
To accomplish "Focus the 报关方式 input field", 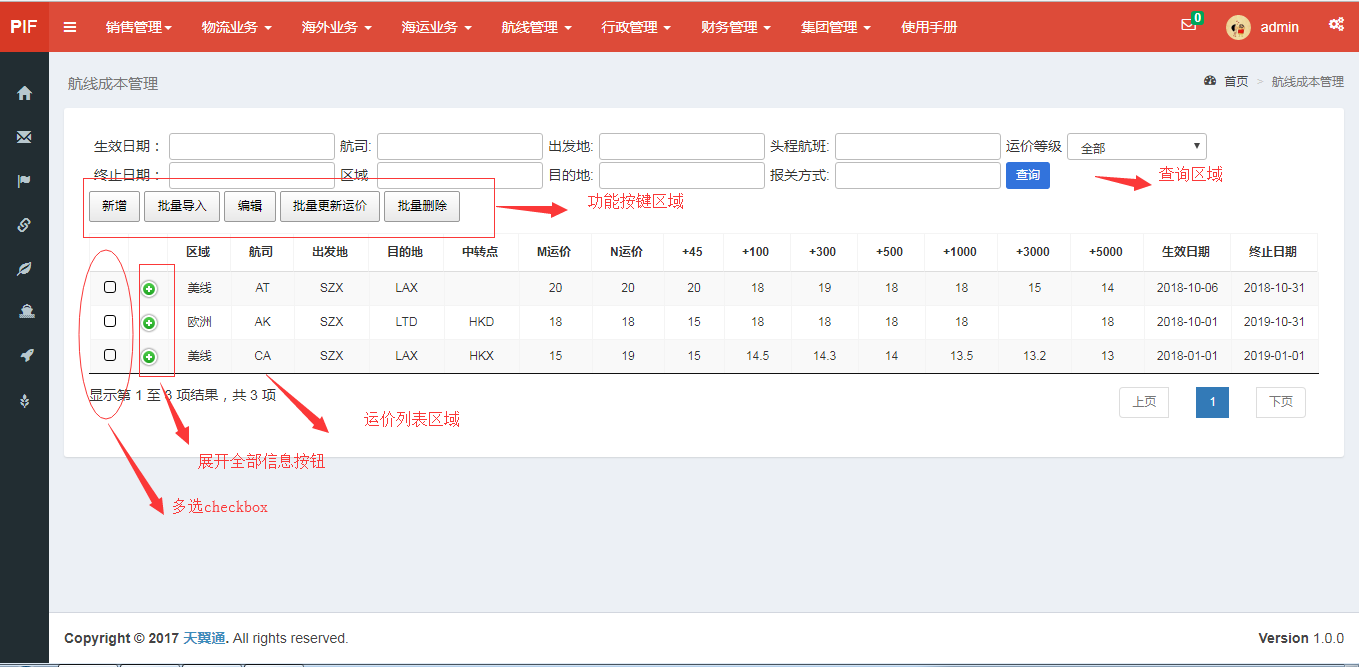I will [918, 175].
